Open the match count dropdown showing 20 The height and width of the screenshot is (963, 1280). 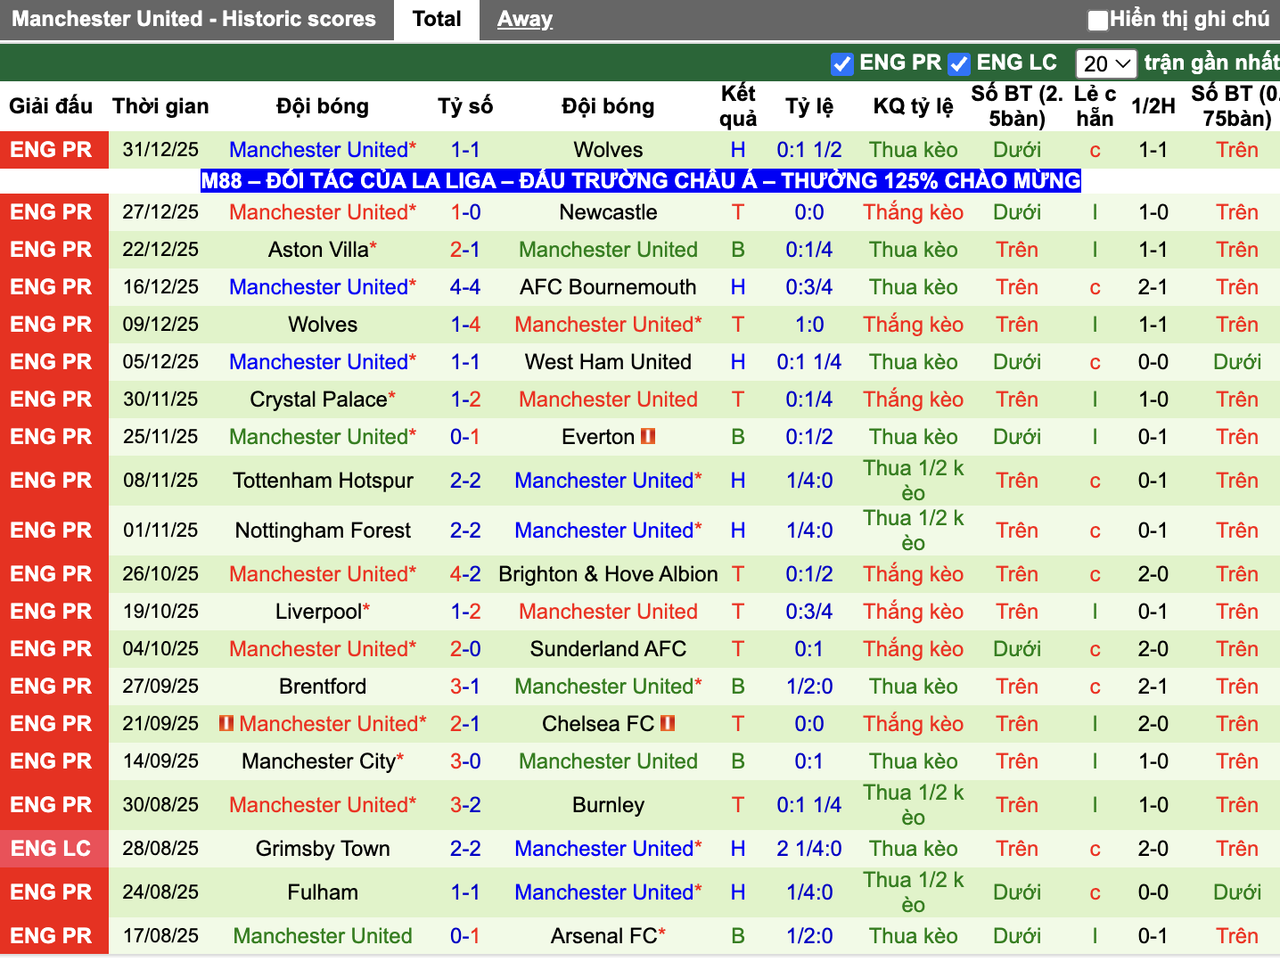click(x=1106, y=62)
